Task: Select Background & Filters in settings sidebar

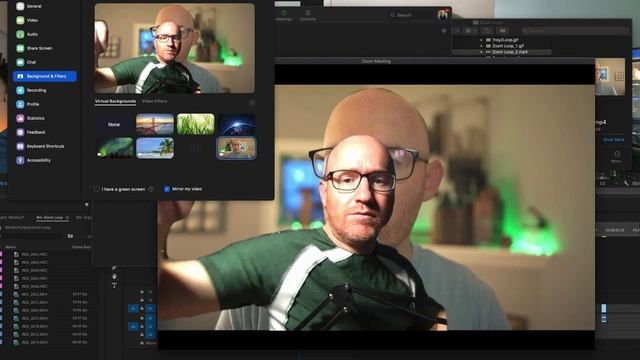Action: pos(44,76)
